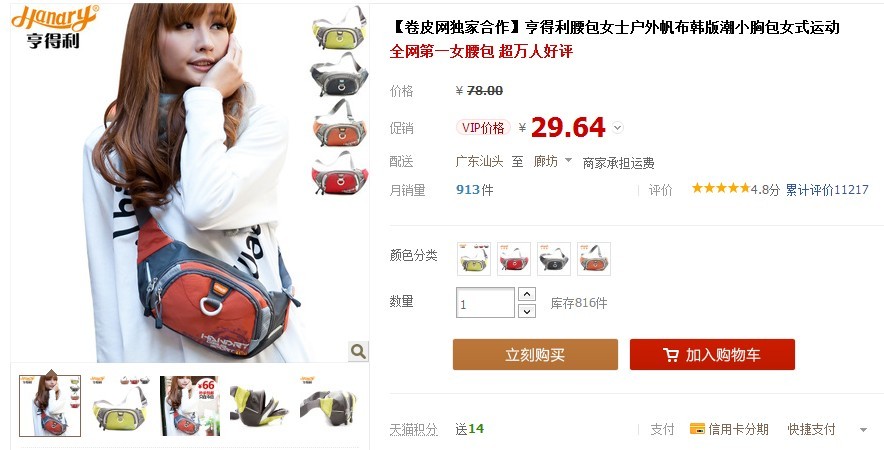Click the Hanary brand logo

tap(54, 27)
